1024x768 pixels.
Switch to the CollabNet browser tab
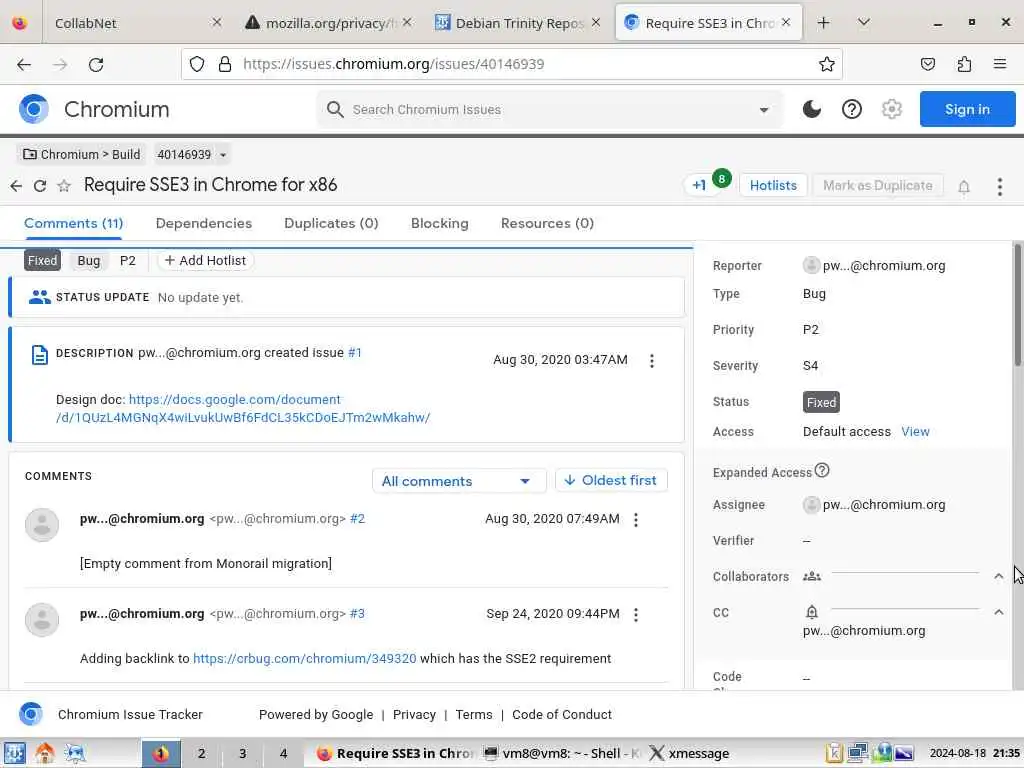click(x=136, y=23)
